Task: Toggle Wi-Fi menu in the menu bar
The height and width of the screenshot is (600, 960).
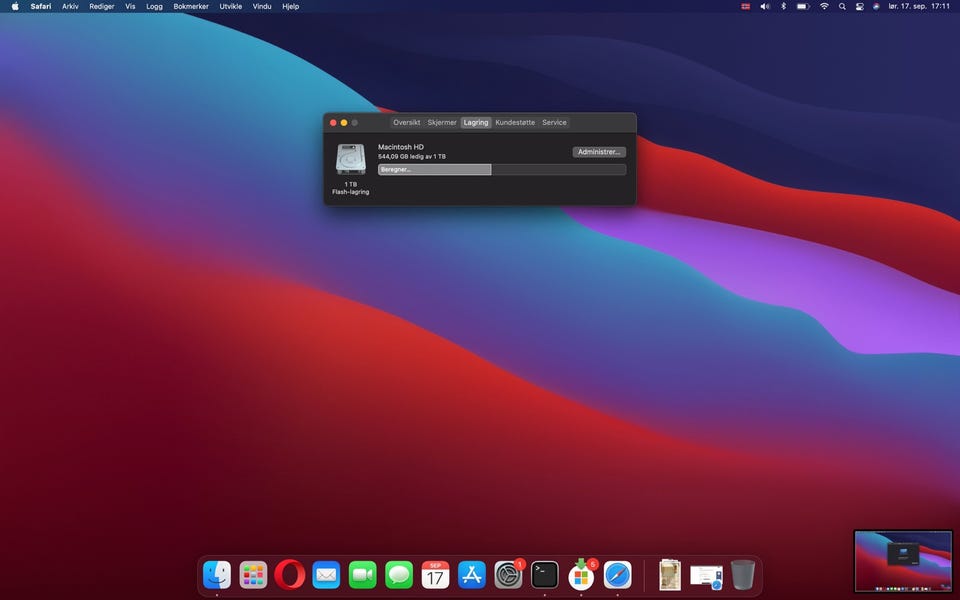Action: [824, 6]
